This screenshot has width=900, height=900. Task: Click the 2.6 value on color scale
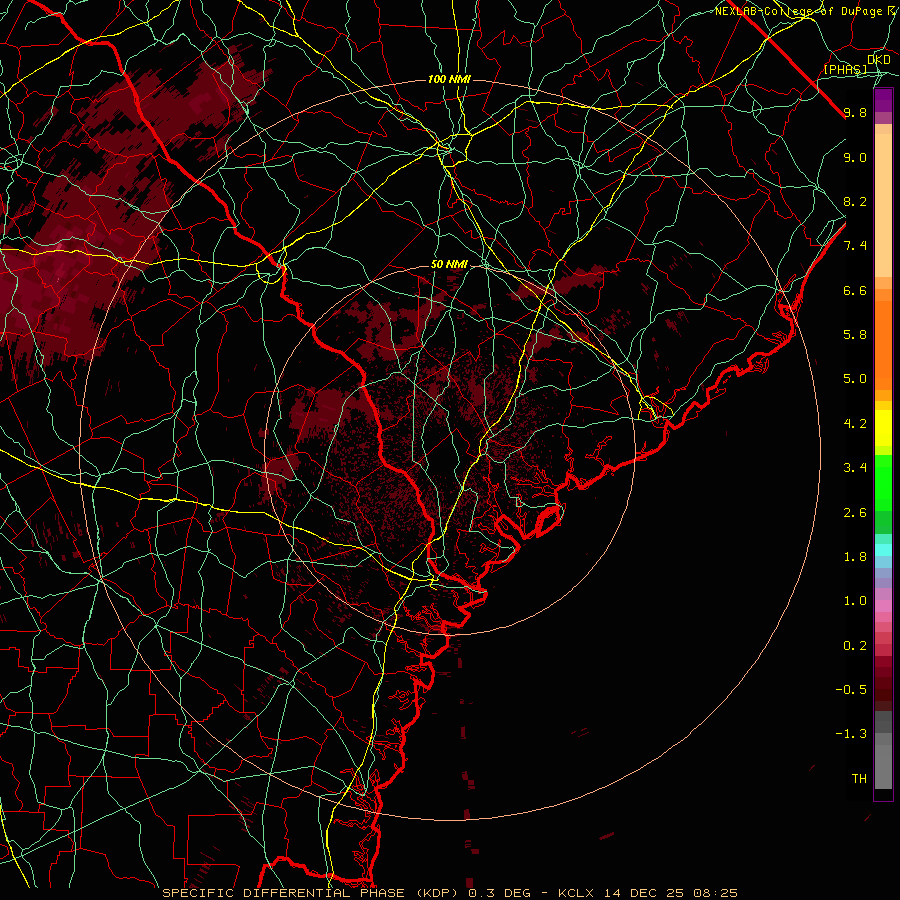(x=855, y=513)
